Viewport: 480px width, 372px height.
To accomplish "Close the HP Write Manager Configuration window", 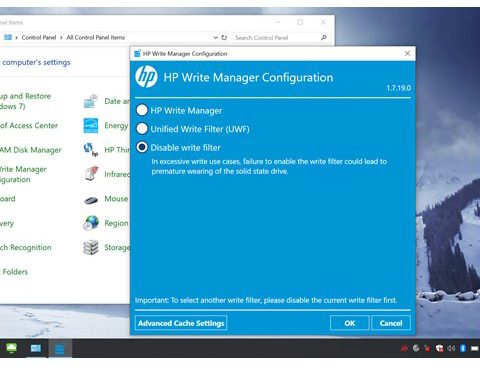I will (407, 53).
